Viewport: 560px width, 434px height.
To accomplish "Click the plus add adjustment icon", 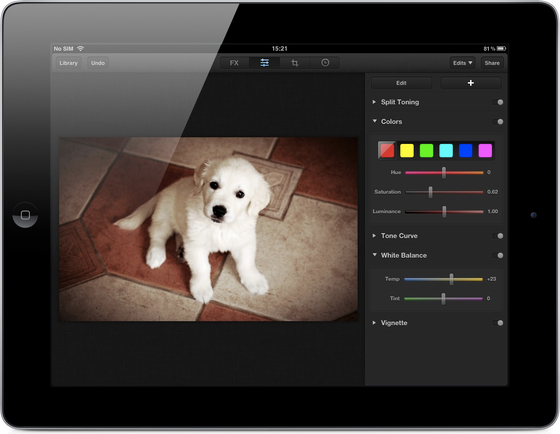I will (x=471, y=83).
